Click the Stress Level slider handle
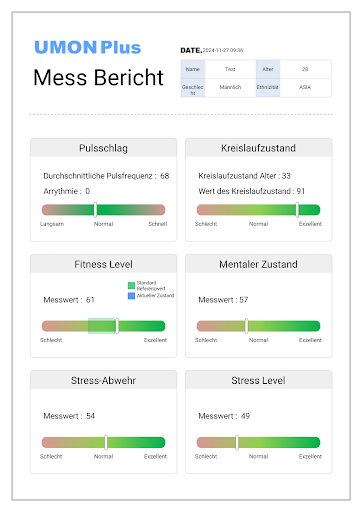This screenshot has height=512, width=362. [237, 442]
